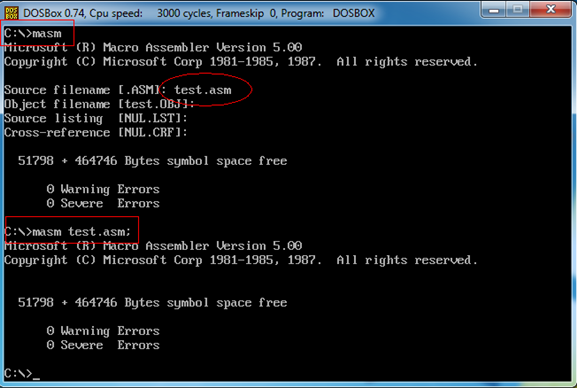Minimize the DOSBox window

(493, 10)
